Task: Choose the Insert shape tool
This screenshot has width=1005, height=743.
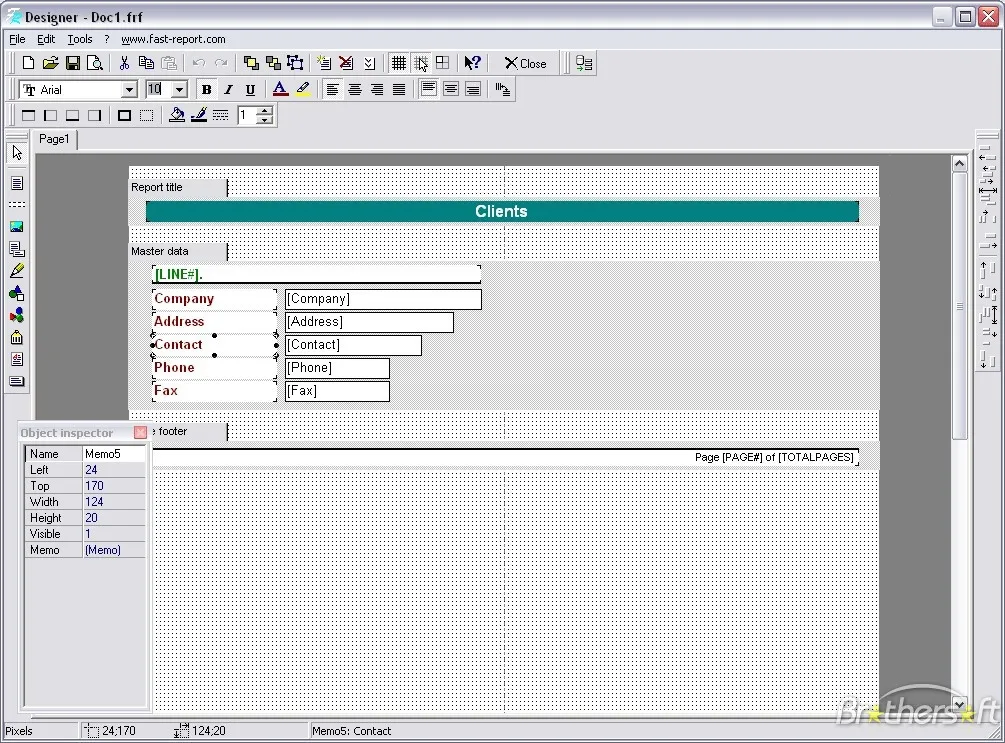Action: click(17, 294)
